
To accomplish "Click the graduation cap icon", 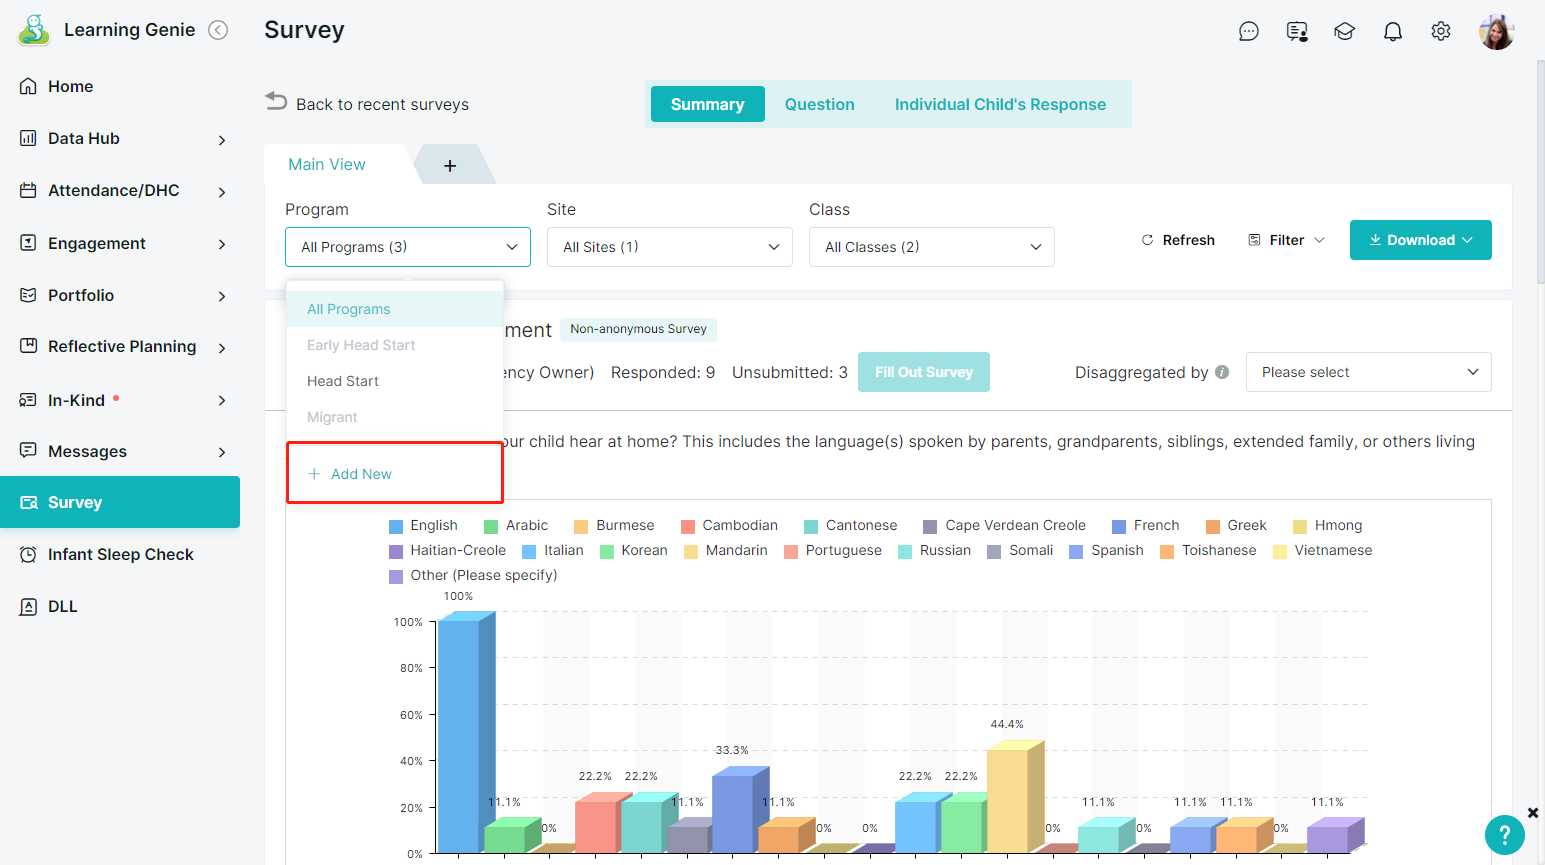I will (1344, 32).
